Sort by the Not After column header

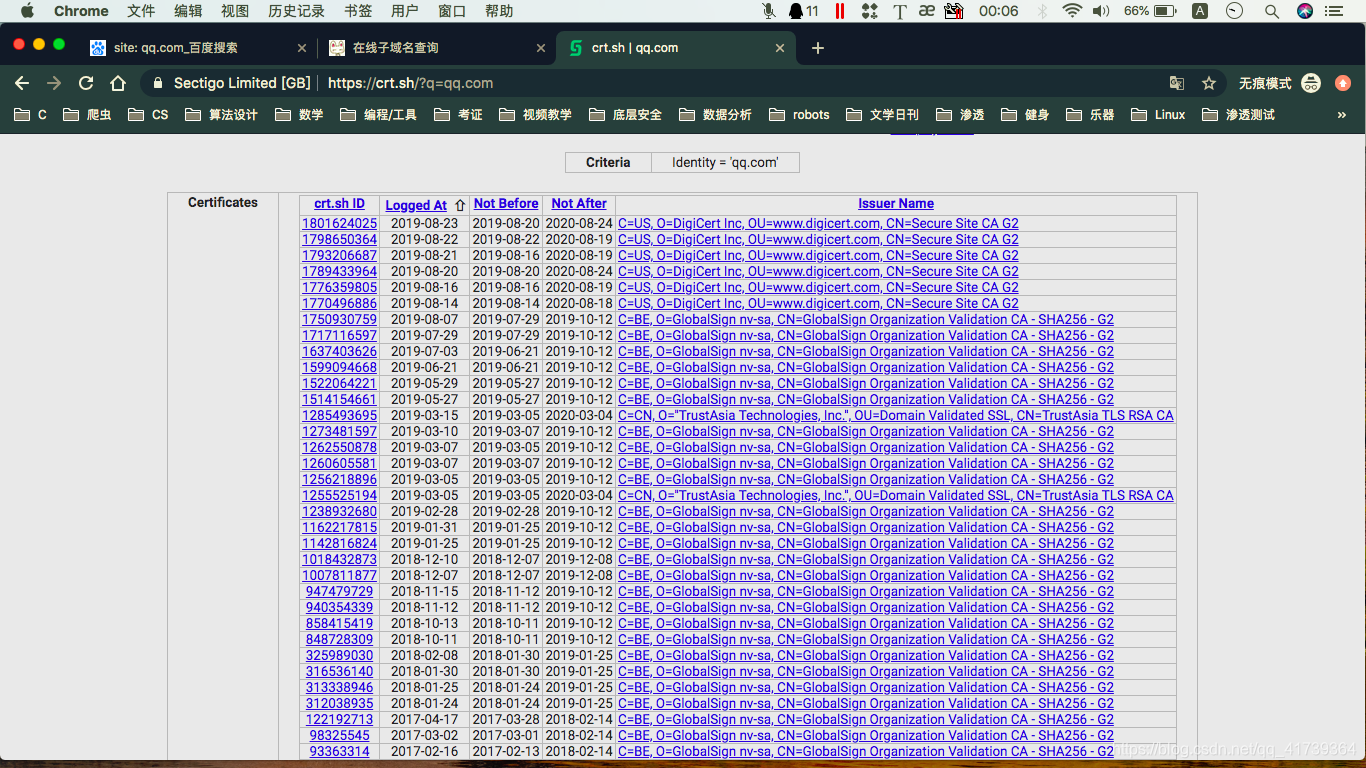click(x=579, y=203)
